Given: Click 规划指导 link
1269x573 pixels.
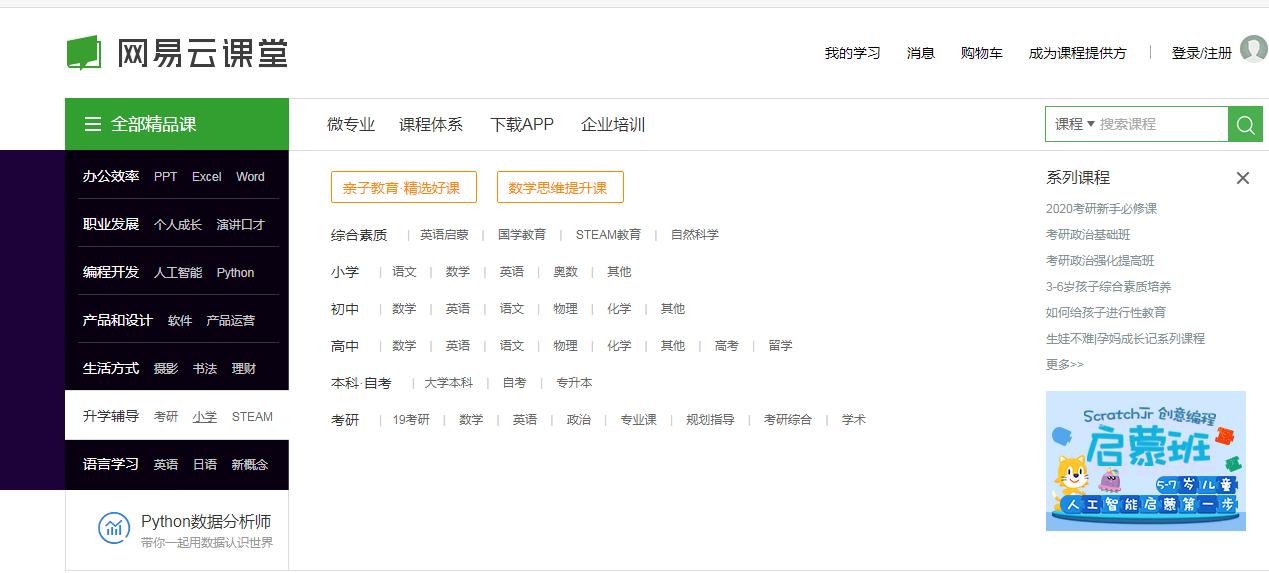Looking at the screenshot, I should (x=710, y=420).
